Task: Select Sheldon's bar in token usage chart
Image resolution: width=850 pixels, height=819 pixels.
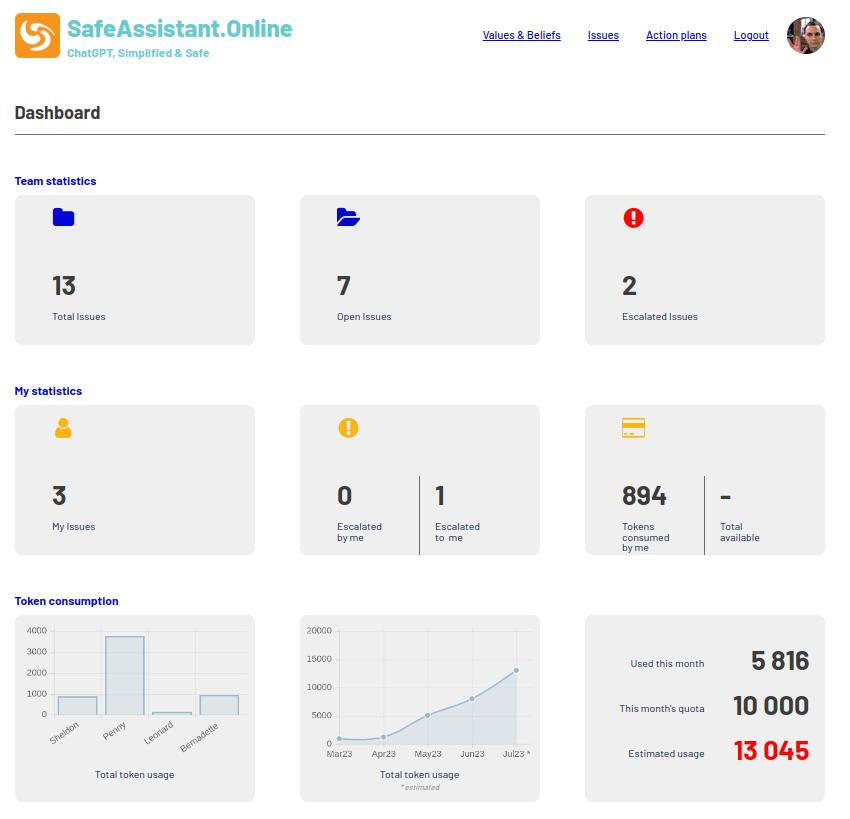Action: click(x=77, y=705)
